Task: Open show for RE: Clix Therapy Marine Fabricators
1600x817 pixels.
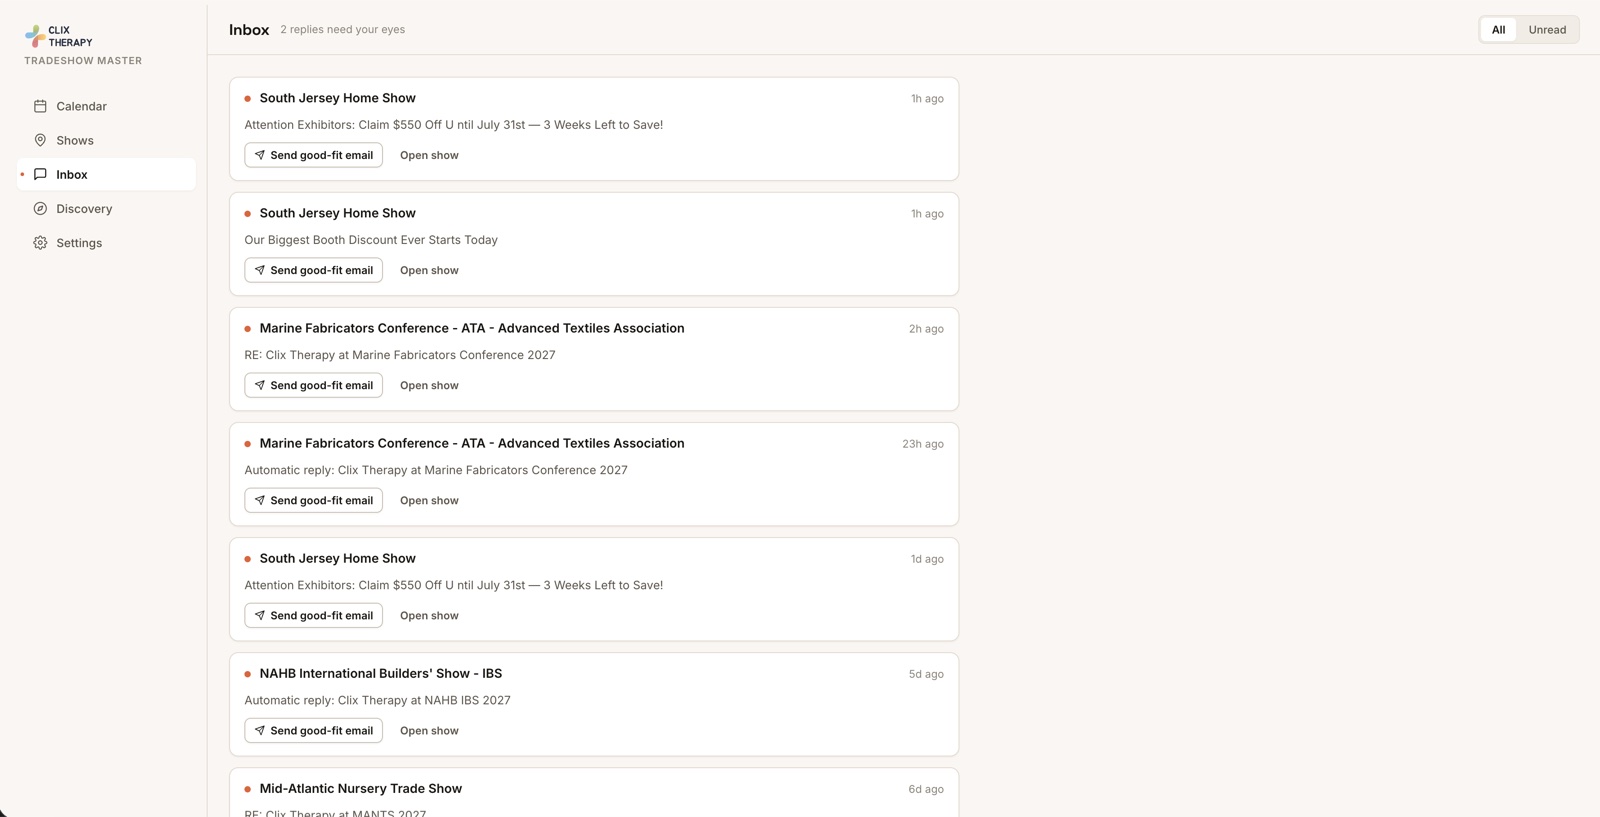Action: 429,385
